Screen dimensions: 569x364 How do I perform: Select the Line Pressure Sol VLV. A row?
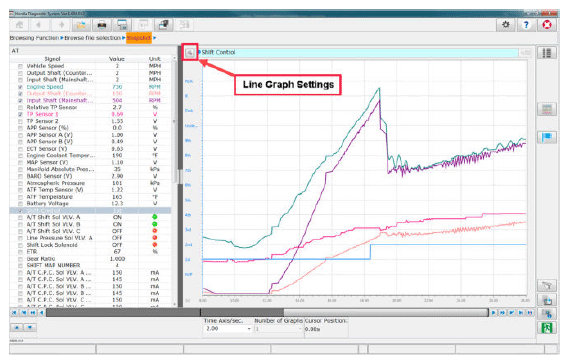coord(90,238)
